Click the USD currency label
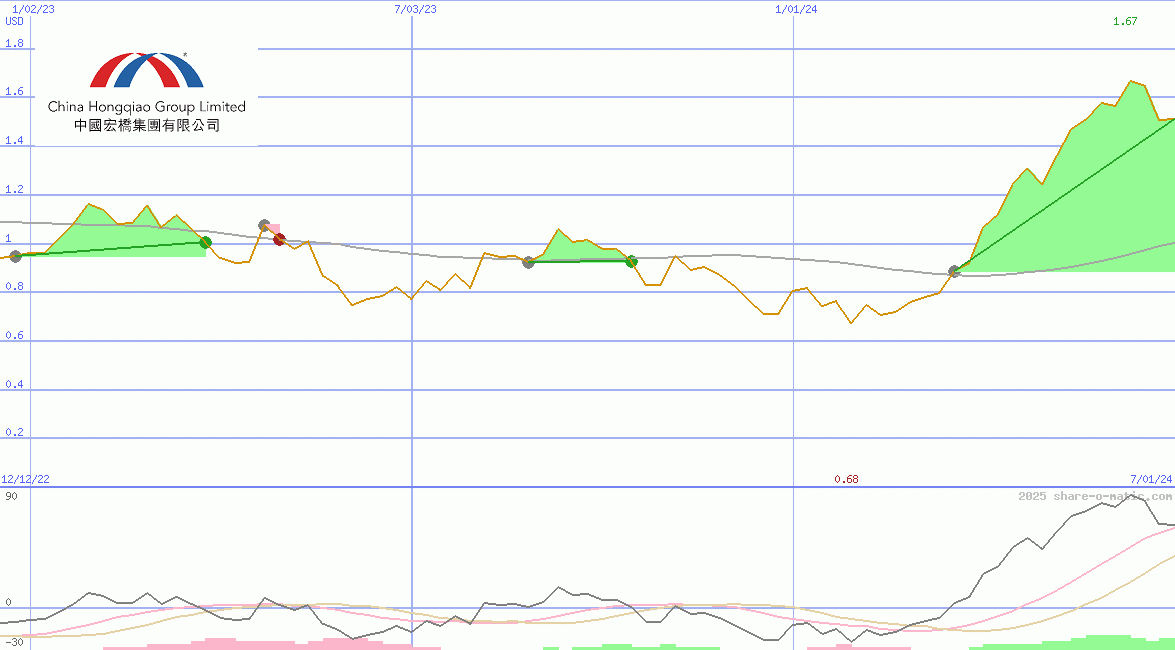Image resolution: width=1175 pixels, height=650 pixels. 14,21
